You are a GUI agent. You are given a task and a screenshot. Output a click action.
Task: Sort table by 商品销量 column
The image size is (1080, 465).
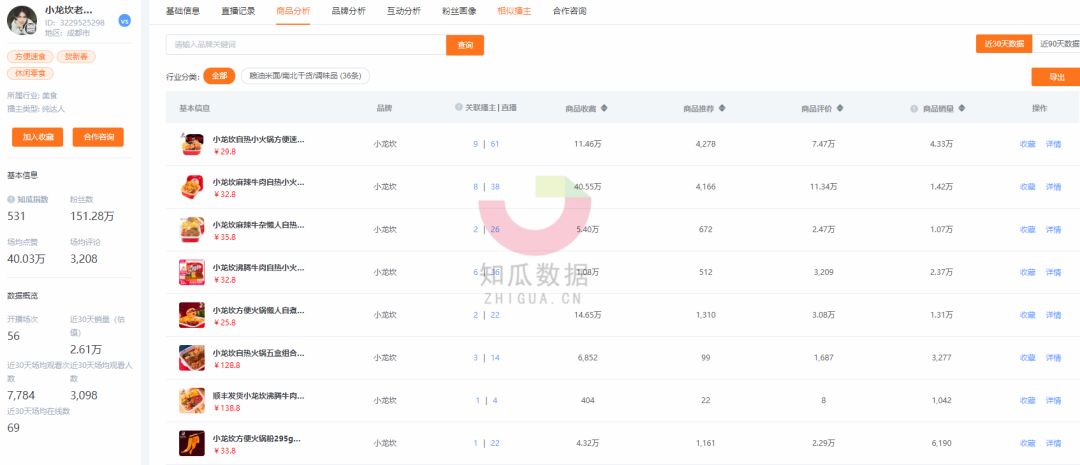pos(962,108)
